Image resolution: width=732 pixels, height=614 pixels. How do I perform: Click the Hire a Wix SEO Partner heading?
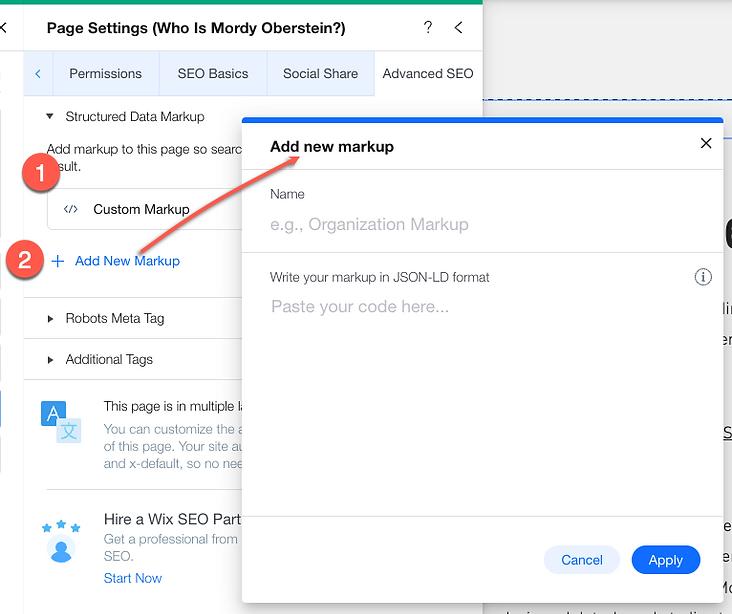coord(172,519)
